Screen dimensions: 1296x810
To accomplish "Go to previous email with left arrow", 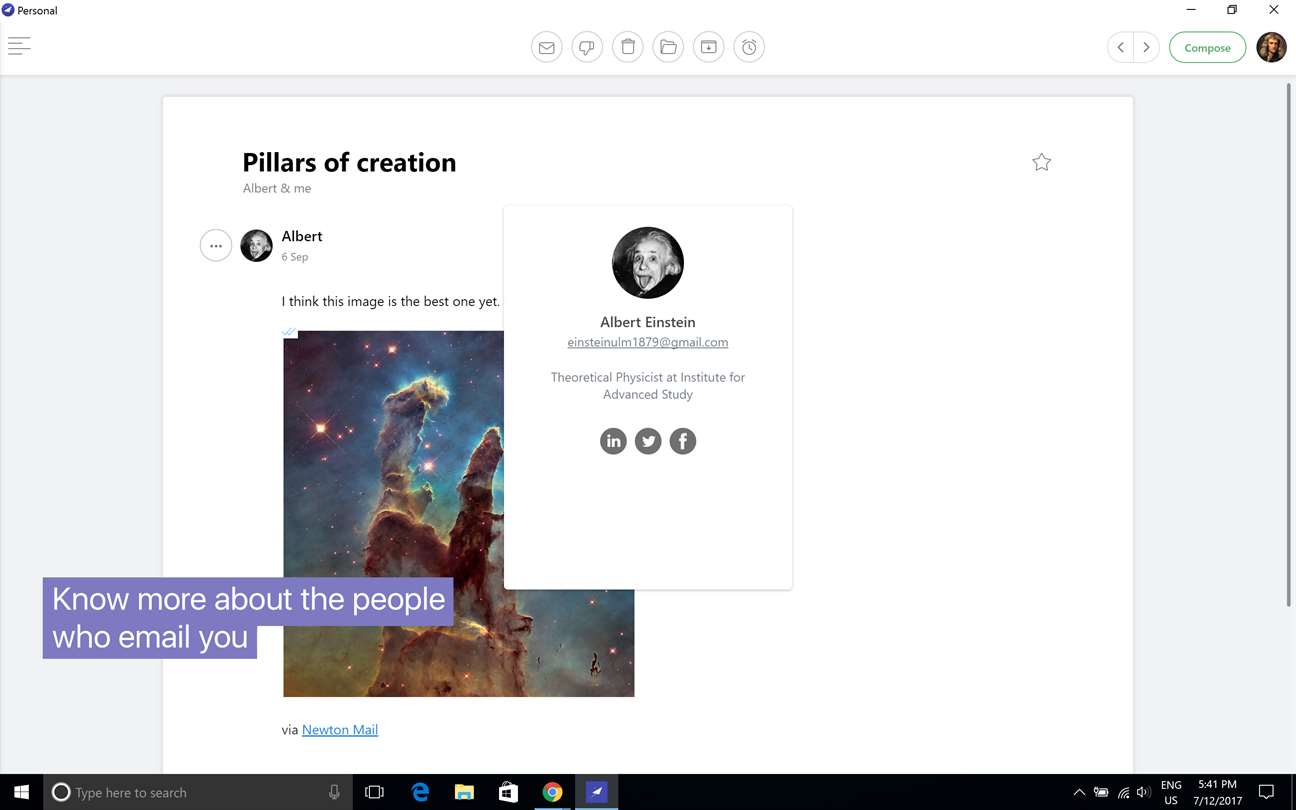I will [1121, 47].
